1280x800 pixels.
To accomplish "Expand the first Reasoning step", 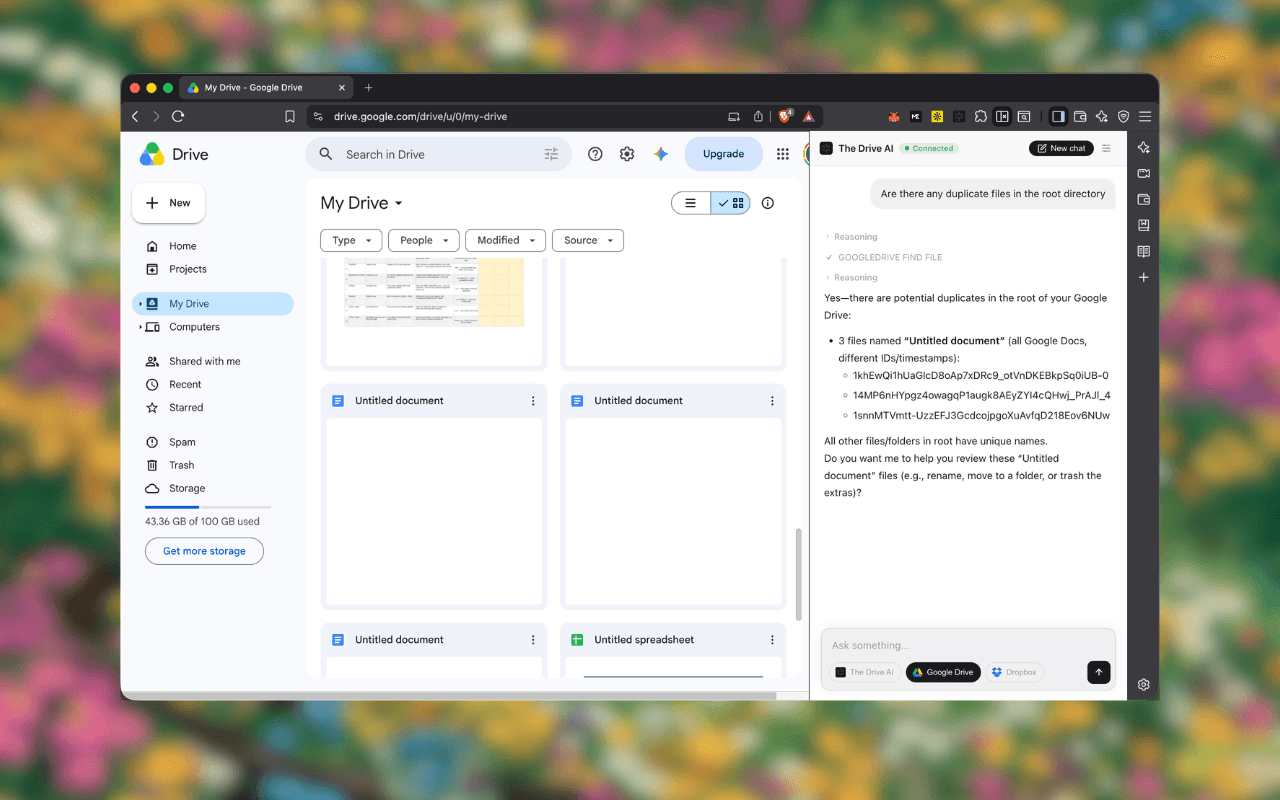I will (851, 237).
